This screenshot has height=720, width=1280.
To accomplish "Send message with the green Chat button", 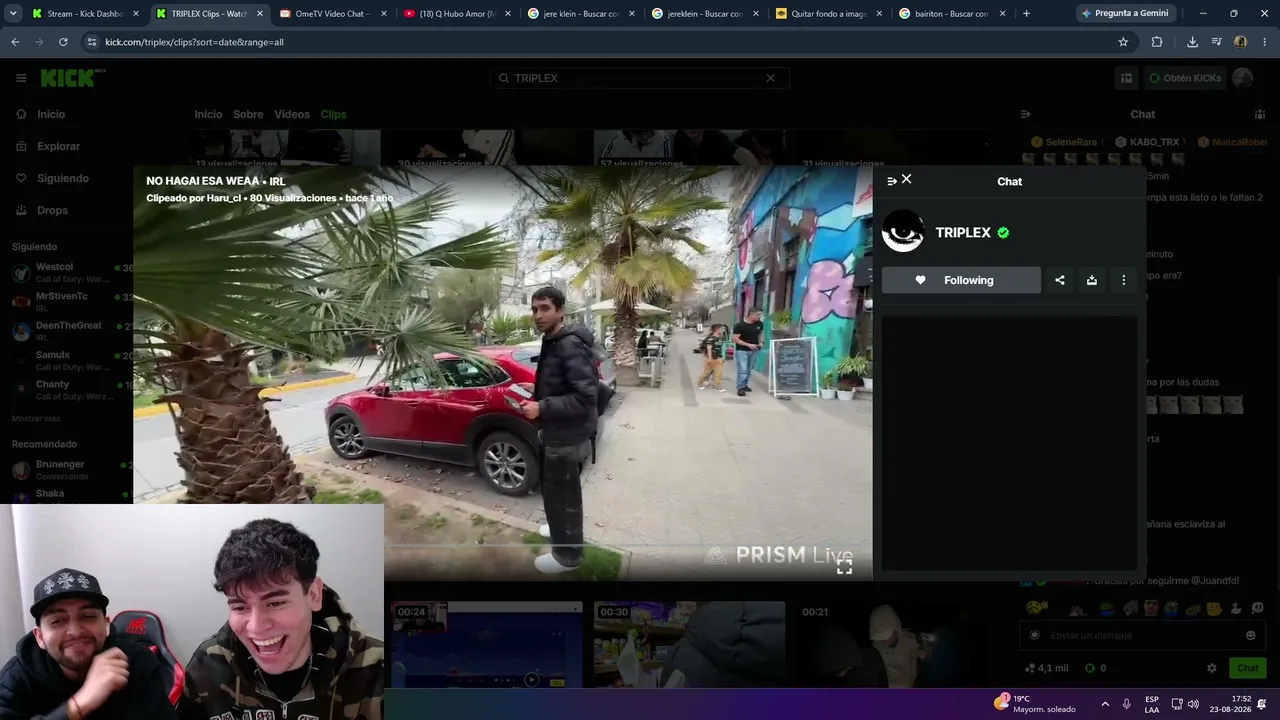I will click(x=1248, y=668).
